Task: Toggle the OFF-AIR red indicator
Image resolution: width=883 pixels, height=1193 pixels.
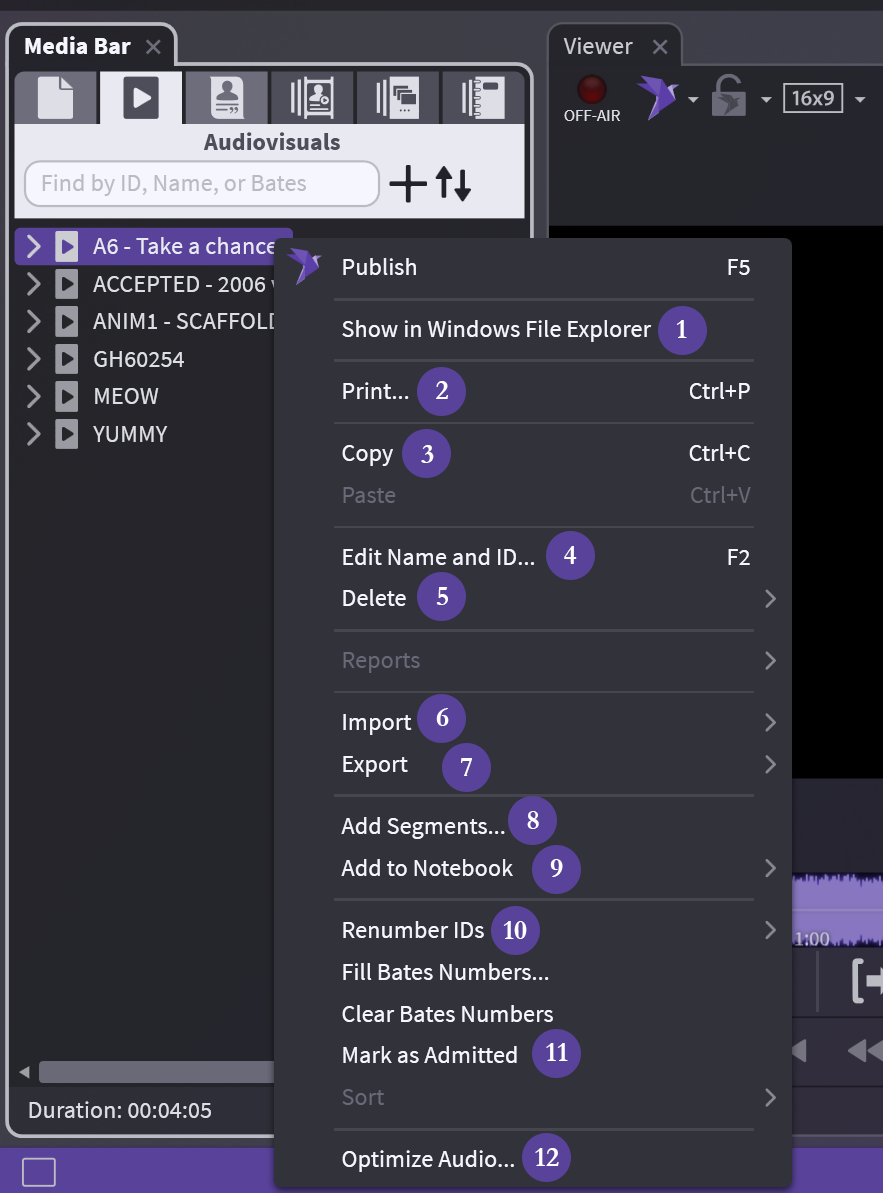Action: coord(592,90)
